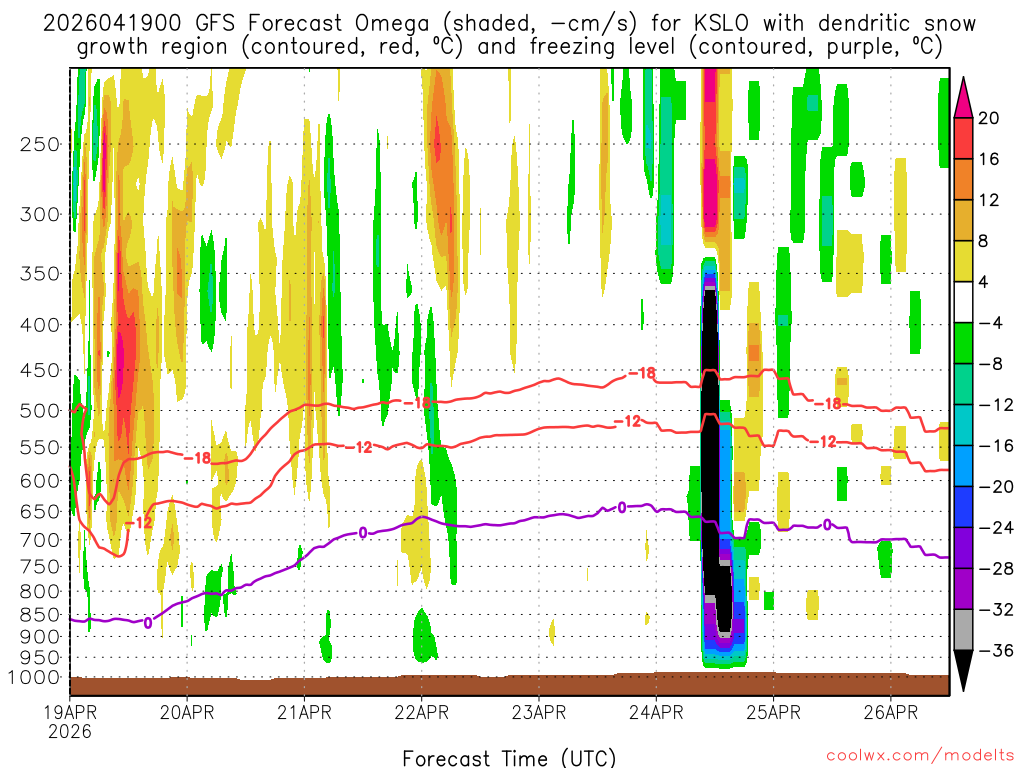Click the 22APR date label on the time axis
The image size is (1024, 768).
coord(422,712)
